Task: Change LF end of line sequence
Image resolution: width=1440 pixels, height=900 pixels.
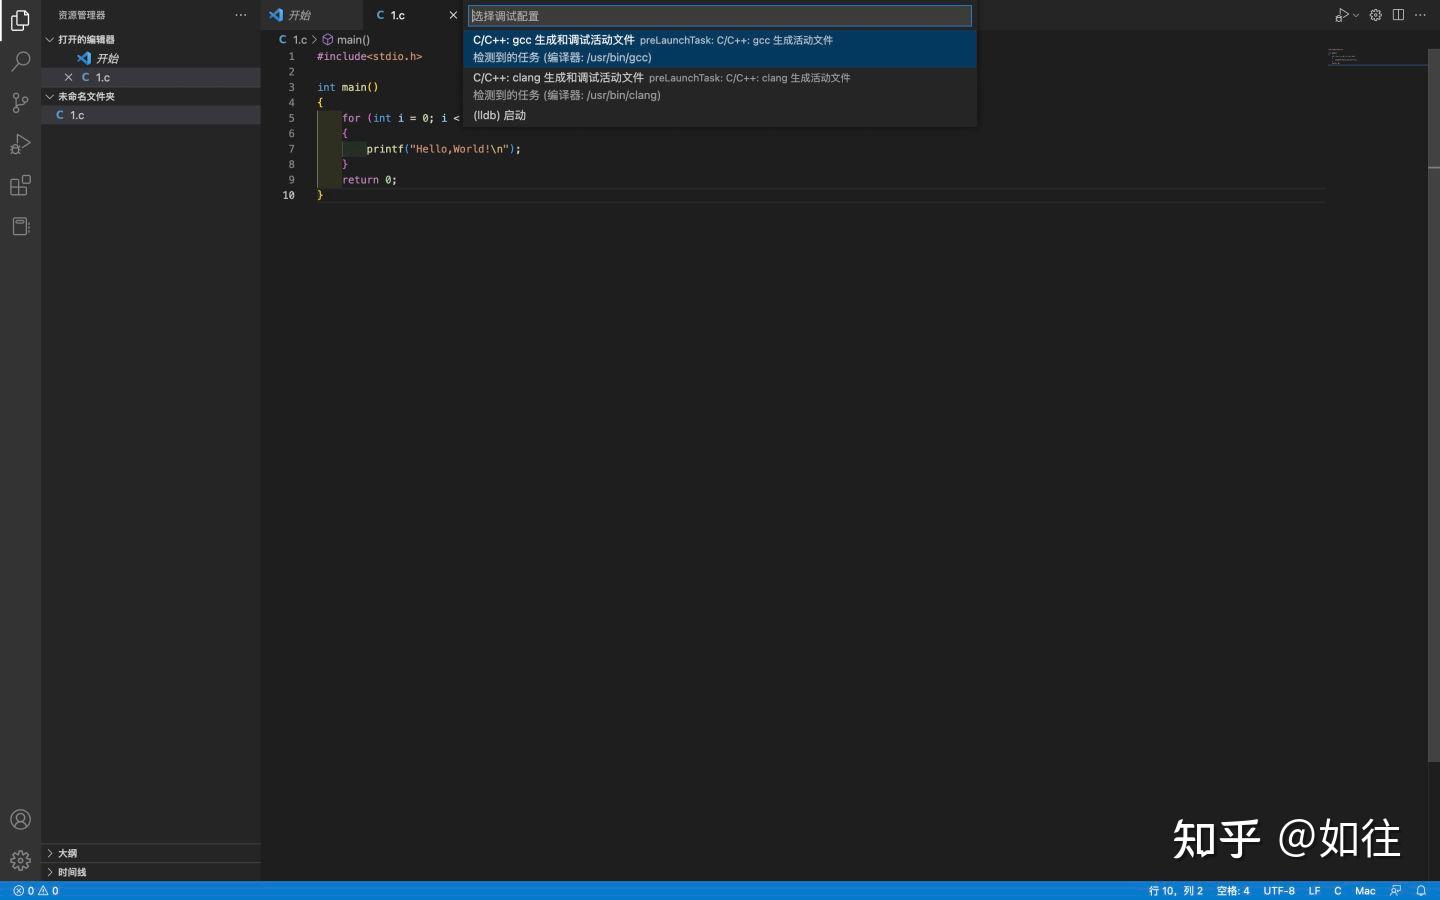Action: click(1315, 891)
